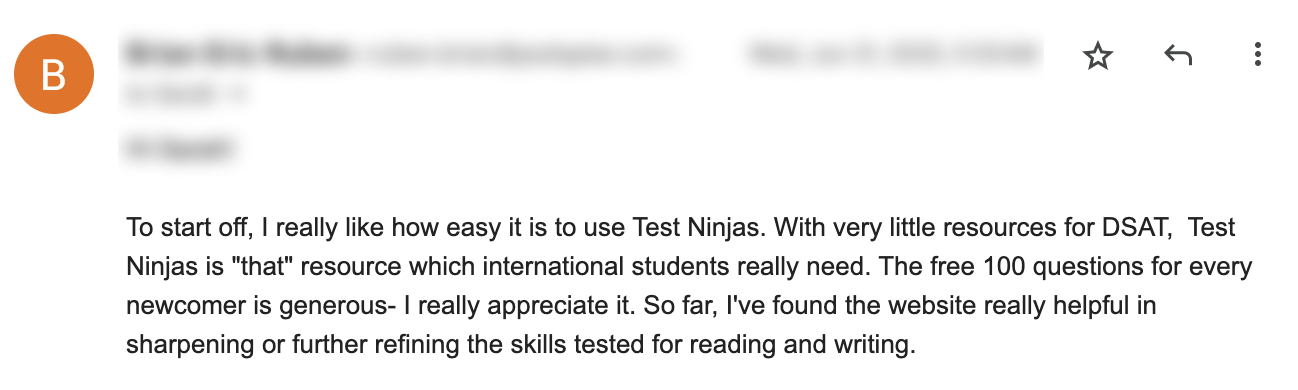
Task: Star this email message
Action: 1098,57
